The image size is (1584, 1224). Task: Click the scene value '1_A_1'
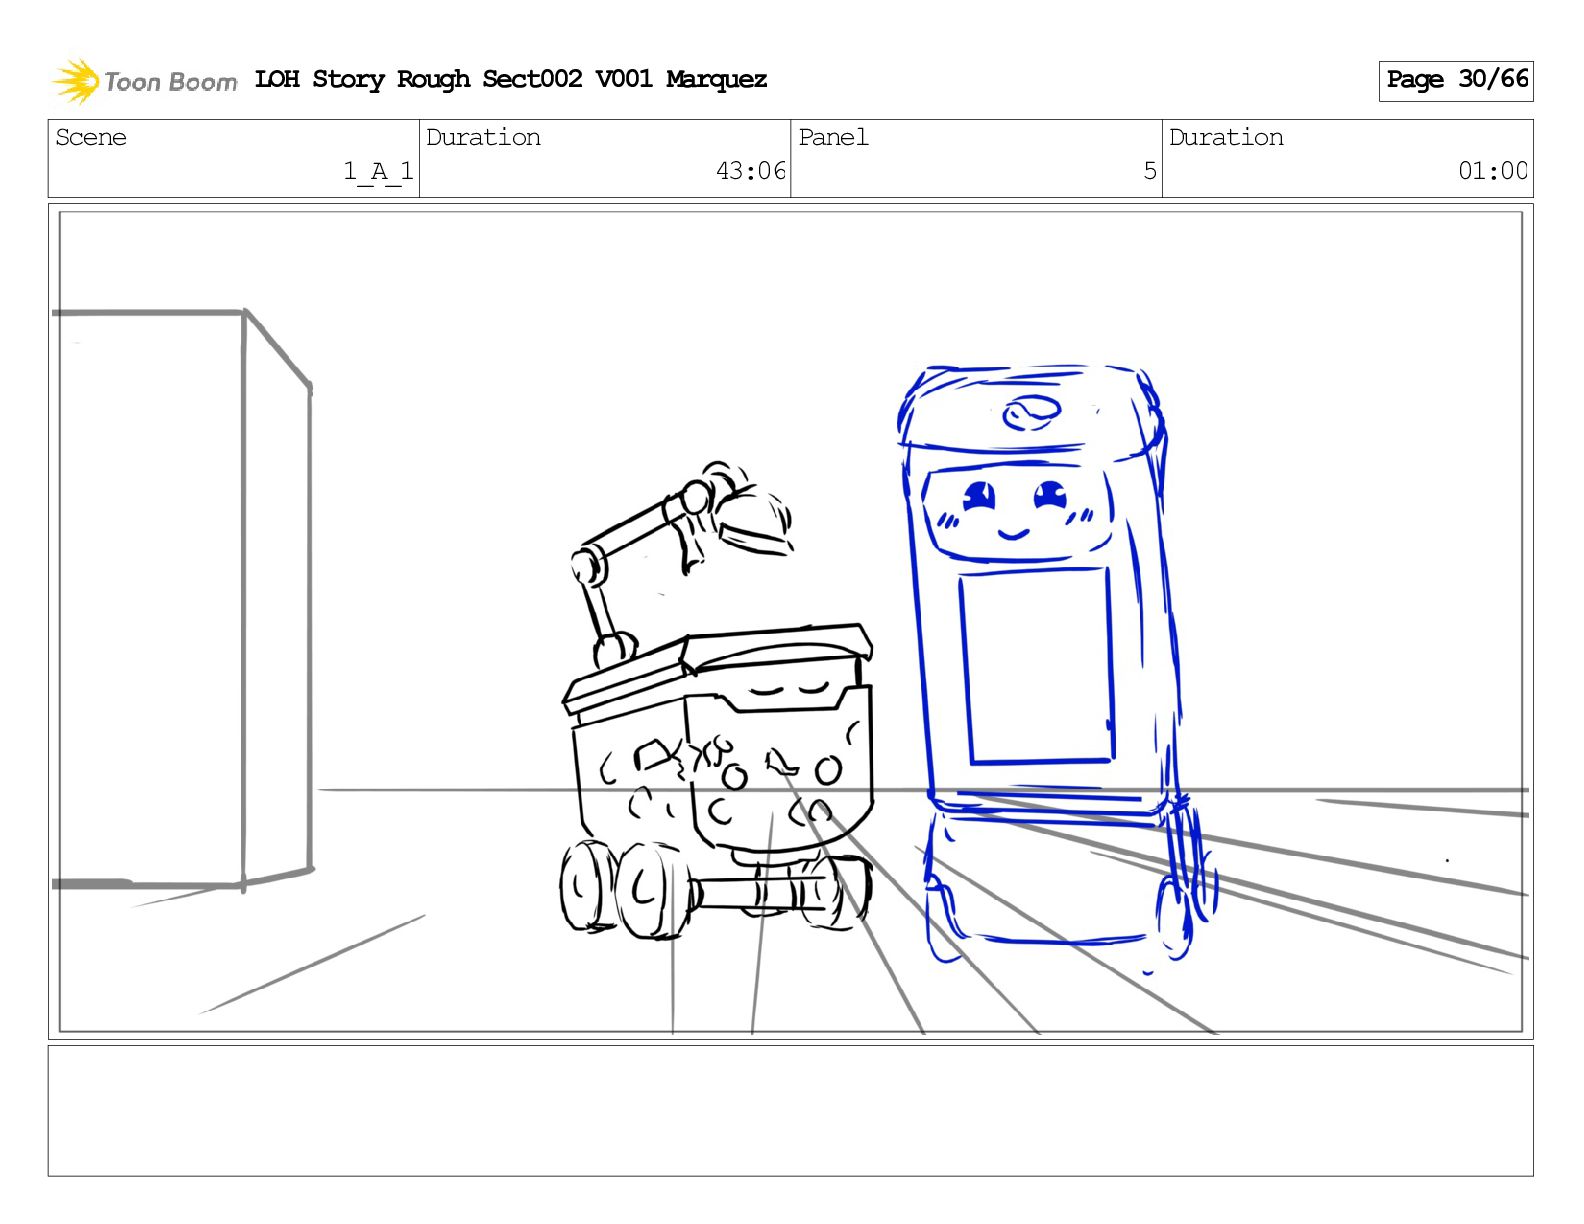(x=378, y=171)
